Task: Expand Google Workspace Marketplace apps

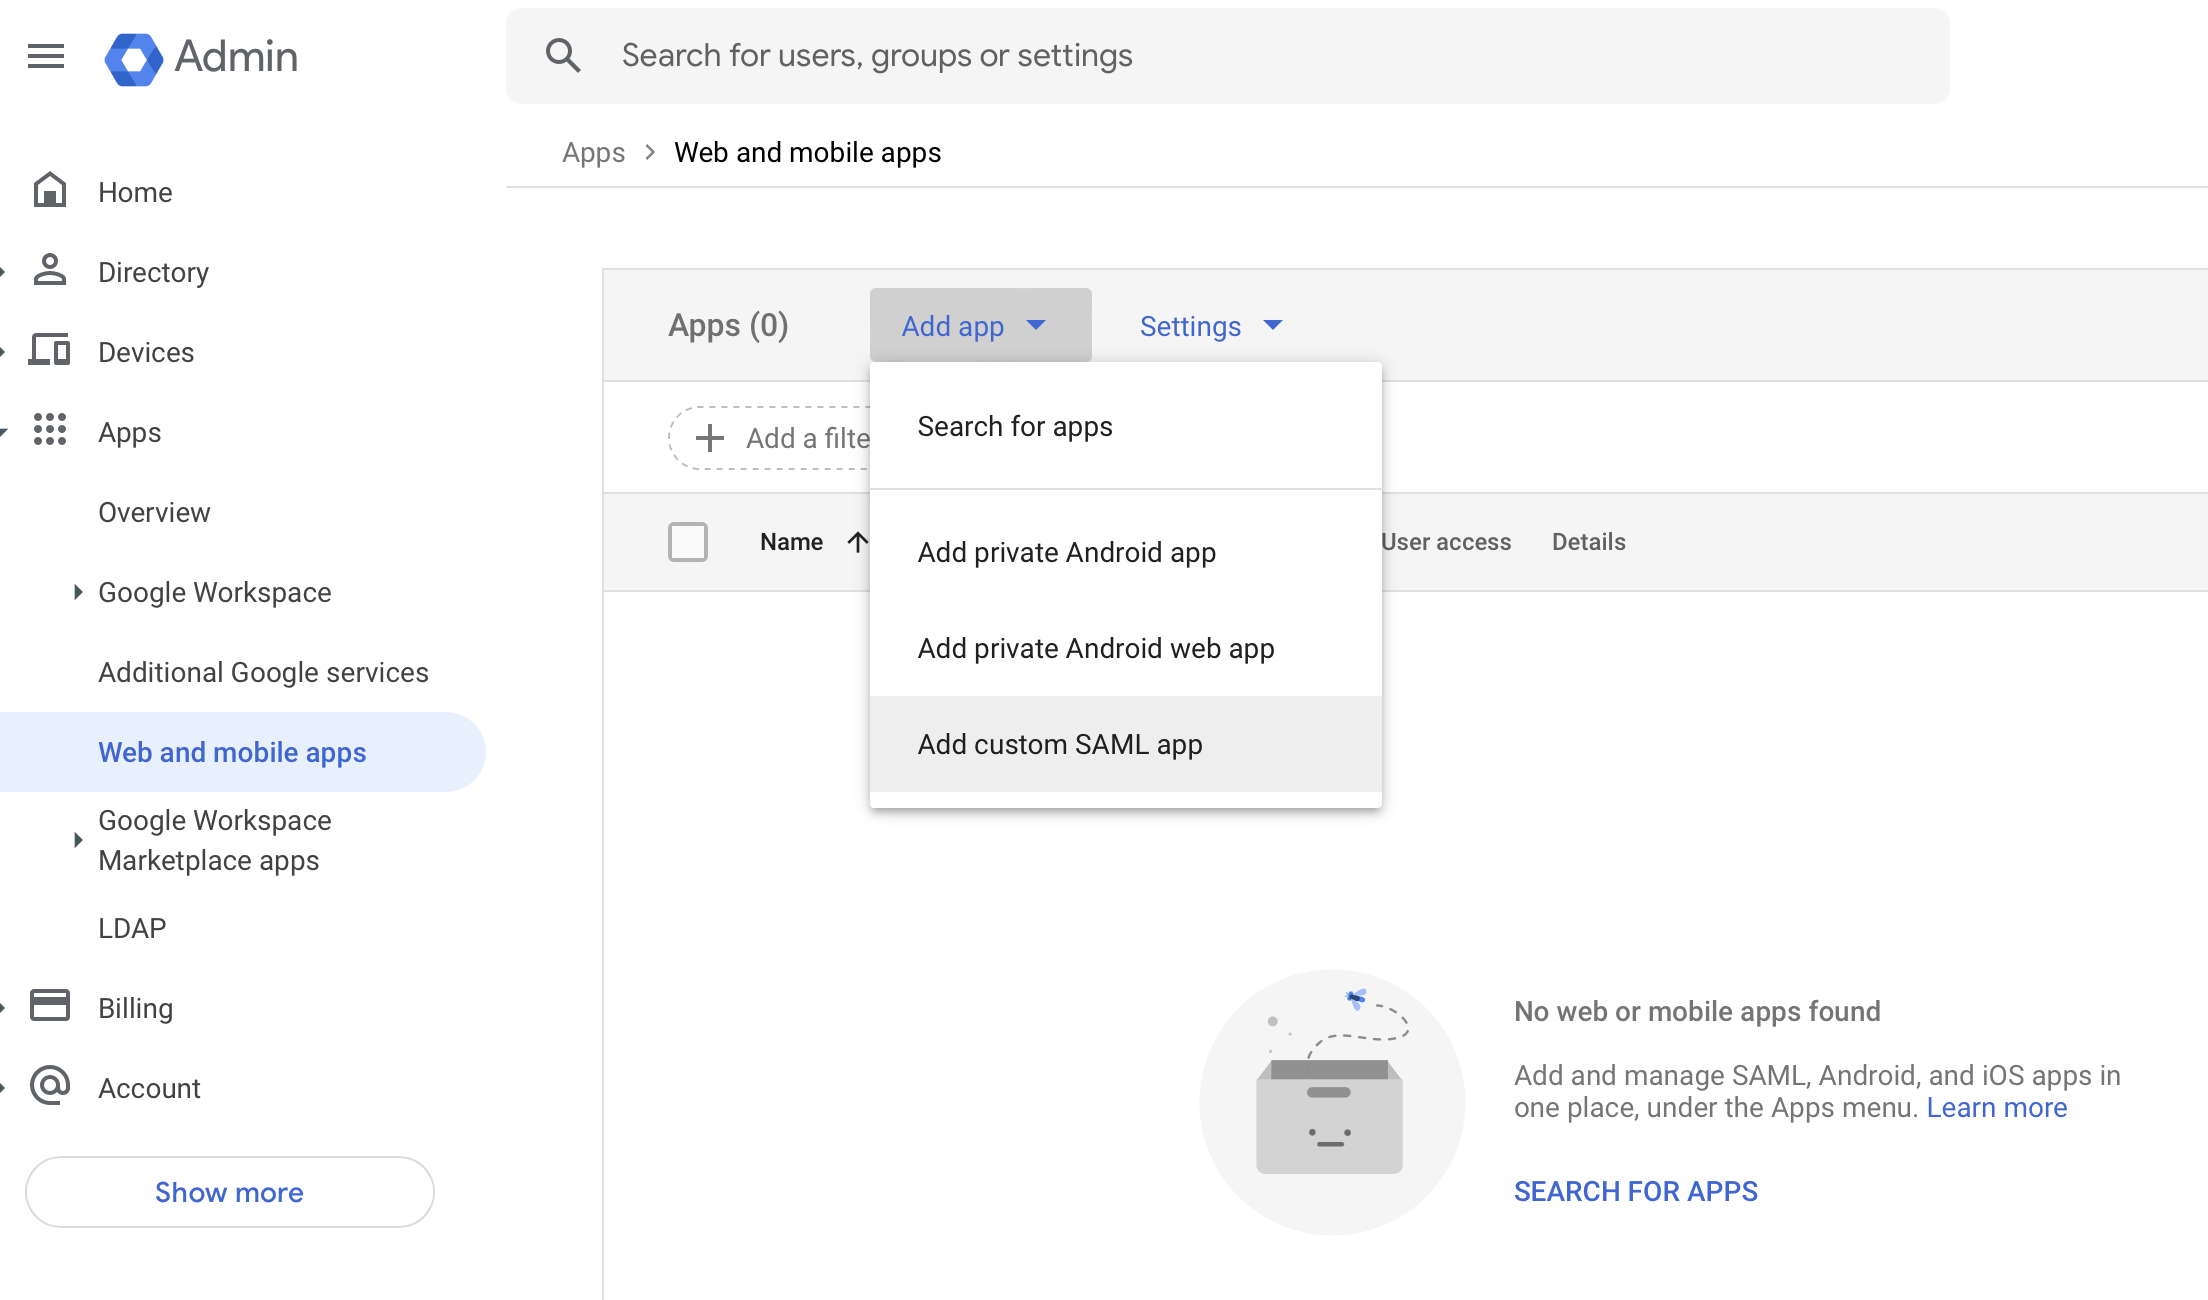Action: click(x=80, y=840)
